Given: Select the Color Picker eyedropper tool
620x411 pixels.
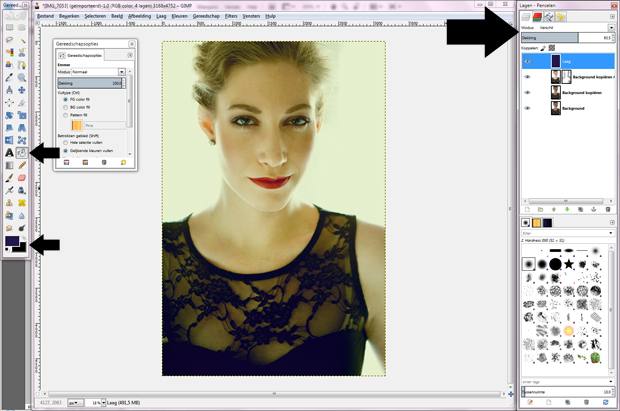Looking at the screenshot, I should (9, 78).
